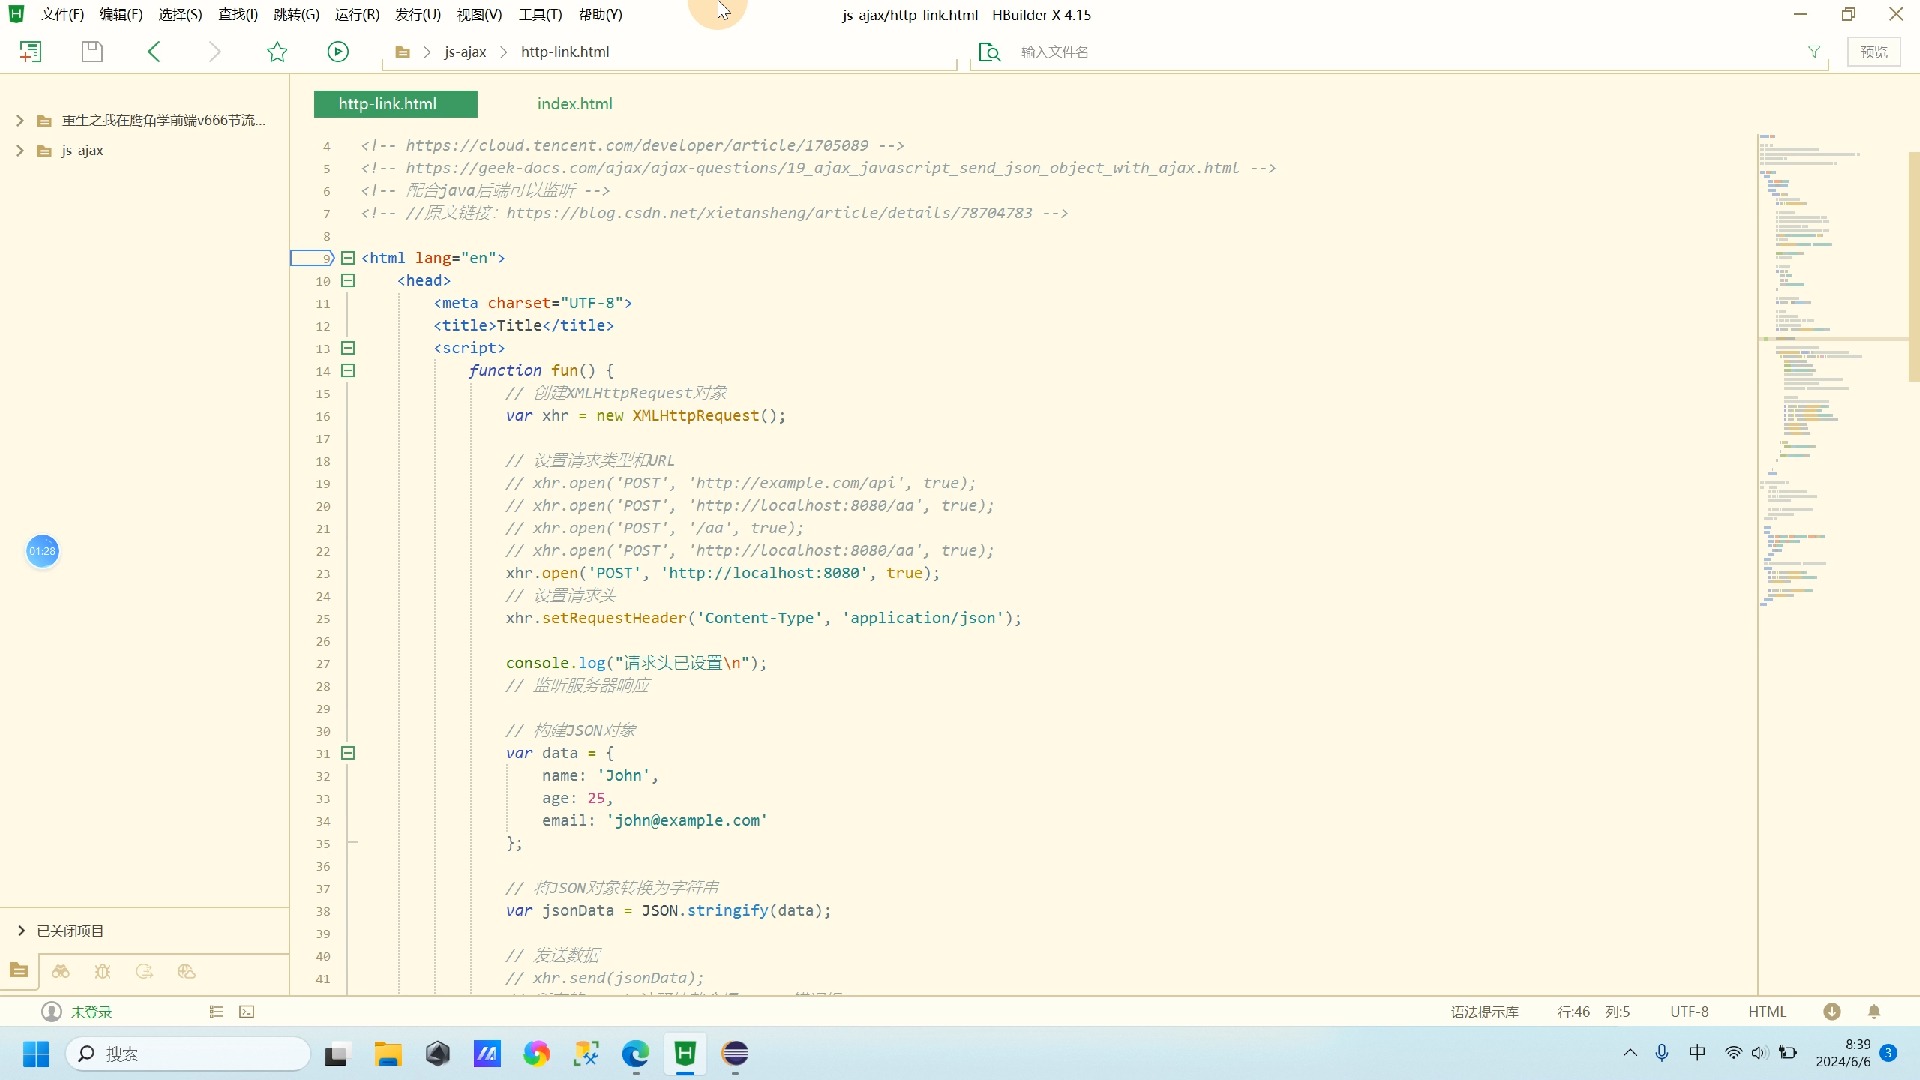Click the code minimap on the right
This screenshot has height=1080, width=1920.
(1832, 370)
